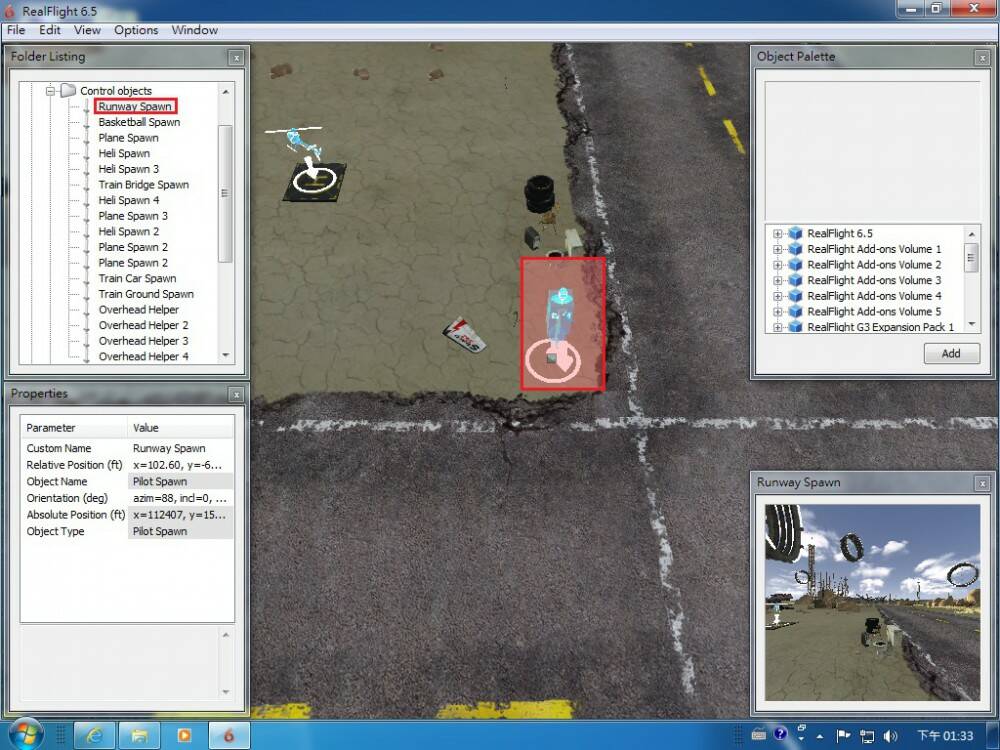
Task: Expand the RealFlight 6.5 palette node
Action: tap(777, 233)
